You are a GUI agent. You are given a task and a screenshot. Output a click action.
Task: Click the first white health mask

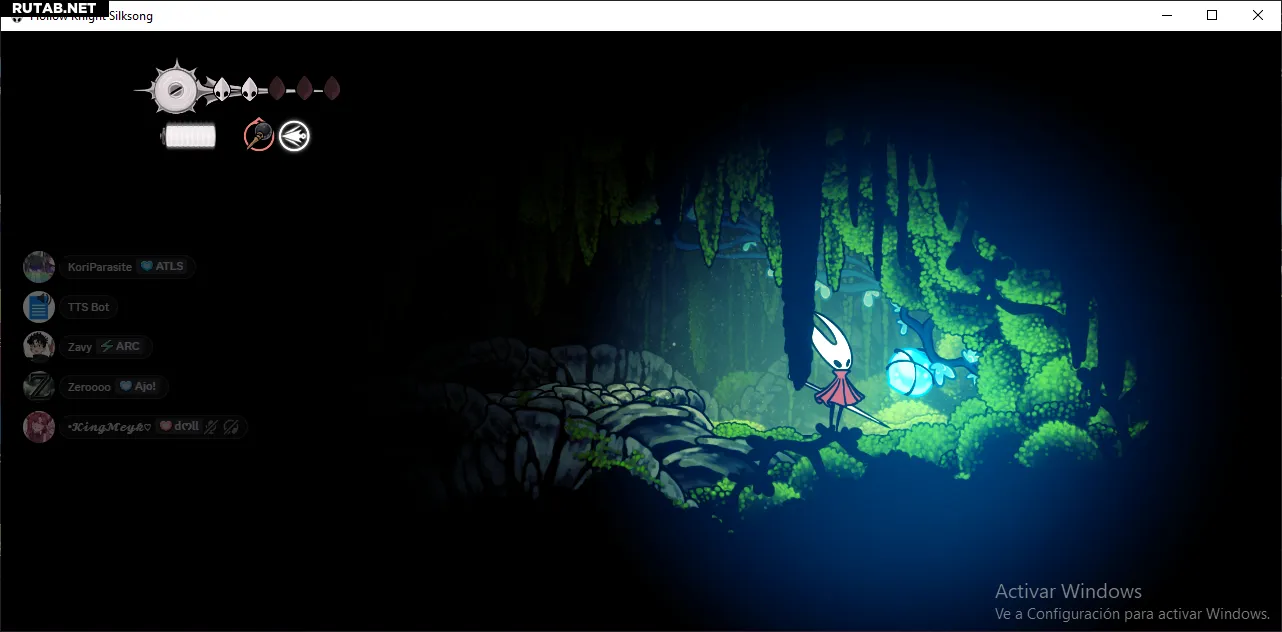[222, 90]
